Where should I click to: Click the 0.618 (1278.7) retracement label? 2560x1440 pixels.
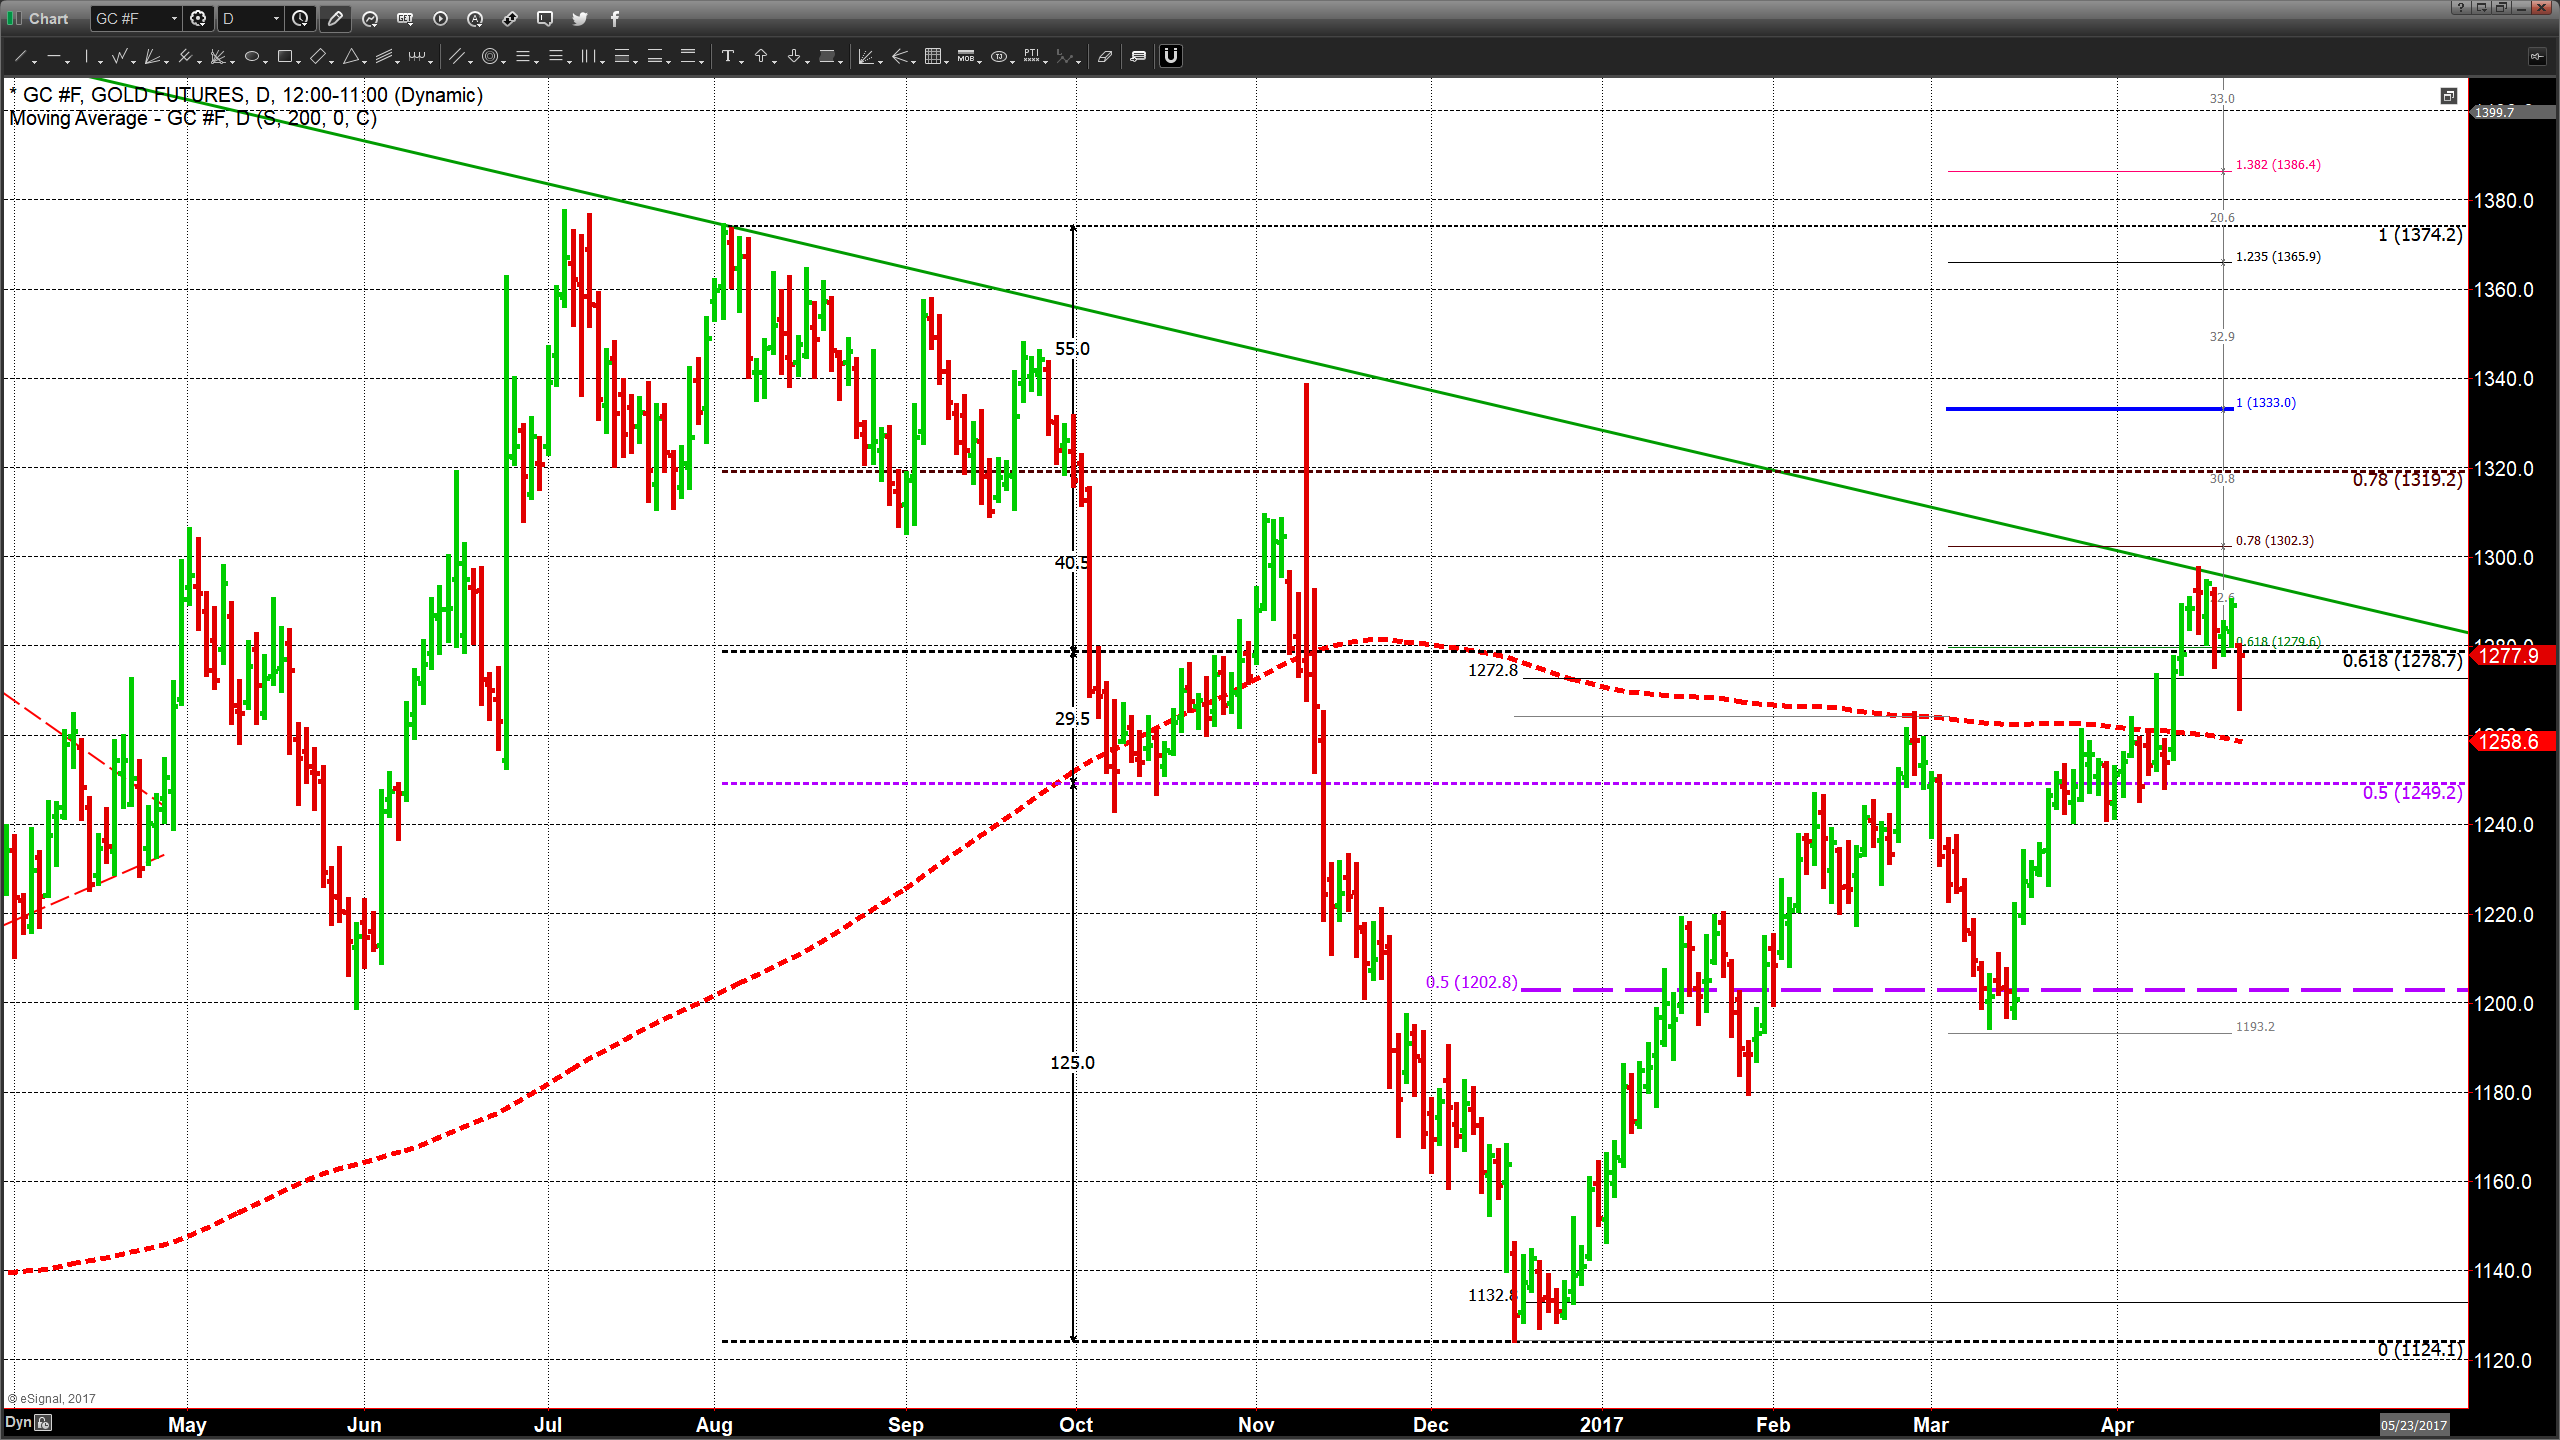[x=2402, y=660]
